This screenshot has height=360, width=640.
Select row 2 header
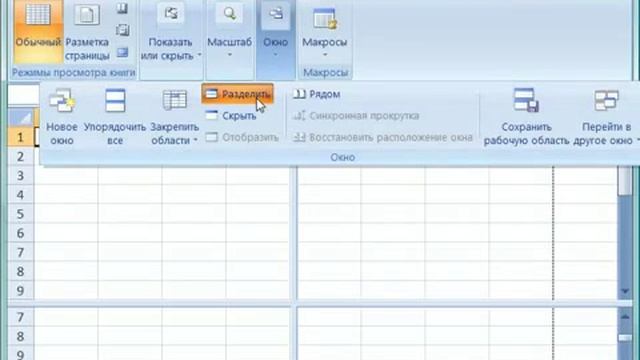(20, 156)
